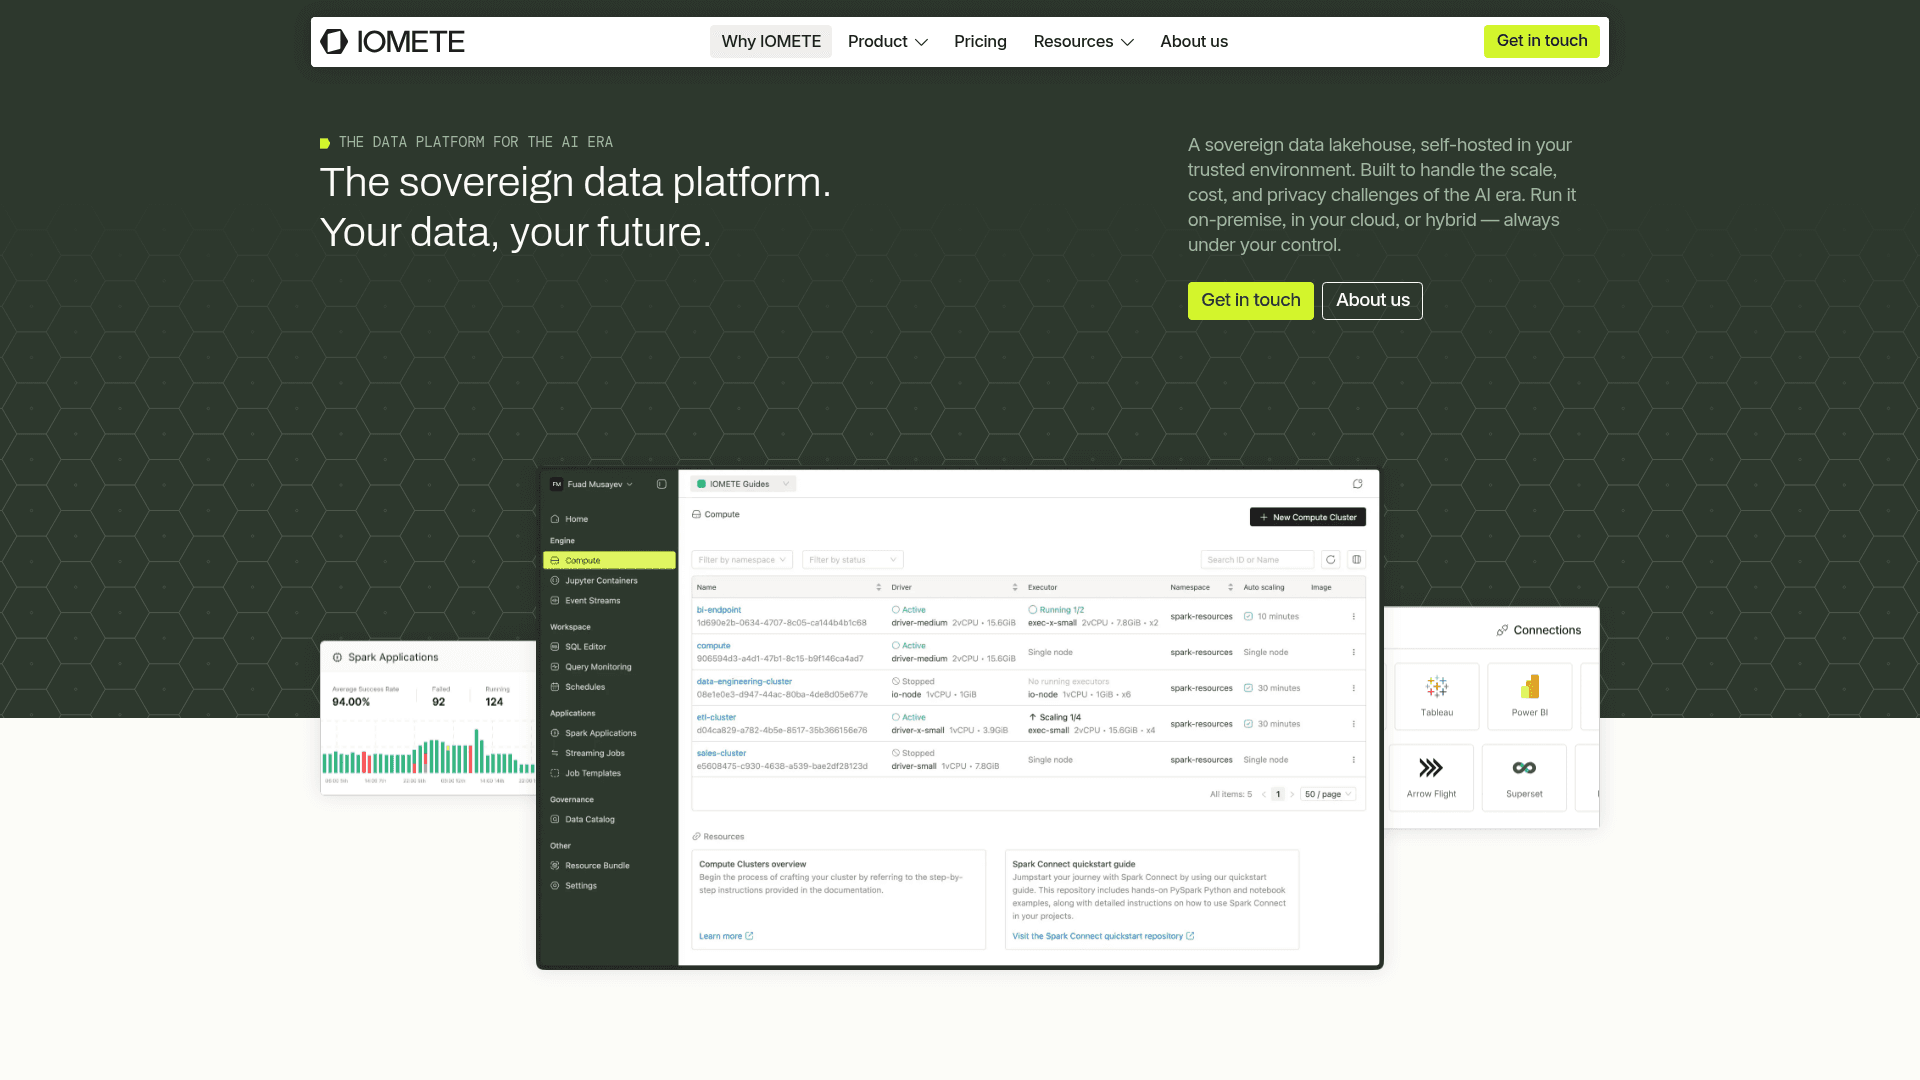Click the Streaming Jobs sidebar icon
The image size is (1920, 1080).
pos(555,753)
